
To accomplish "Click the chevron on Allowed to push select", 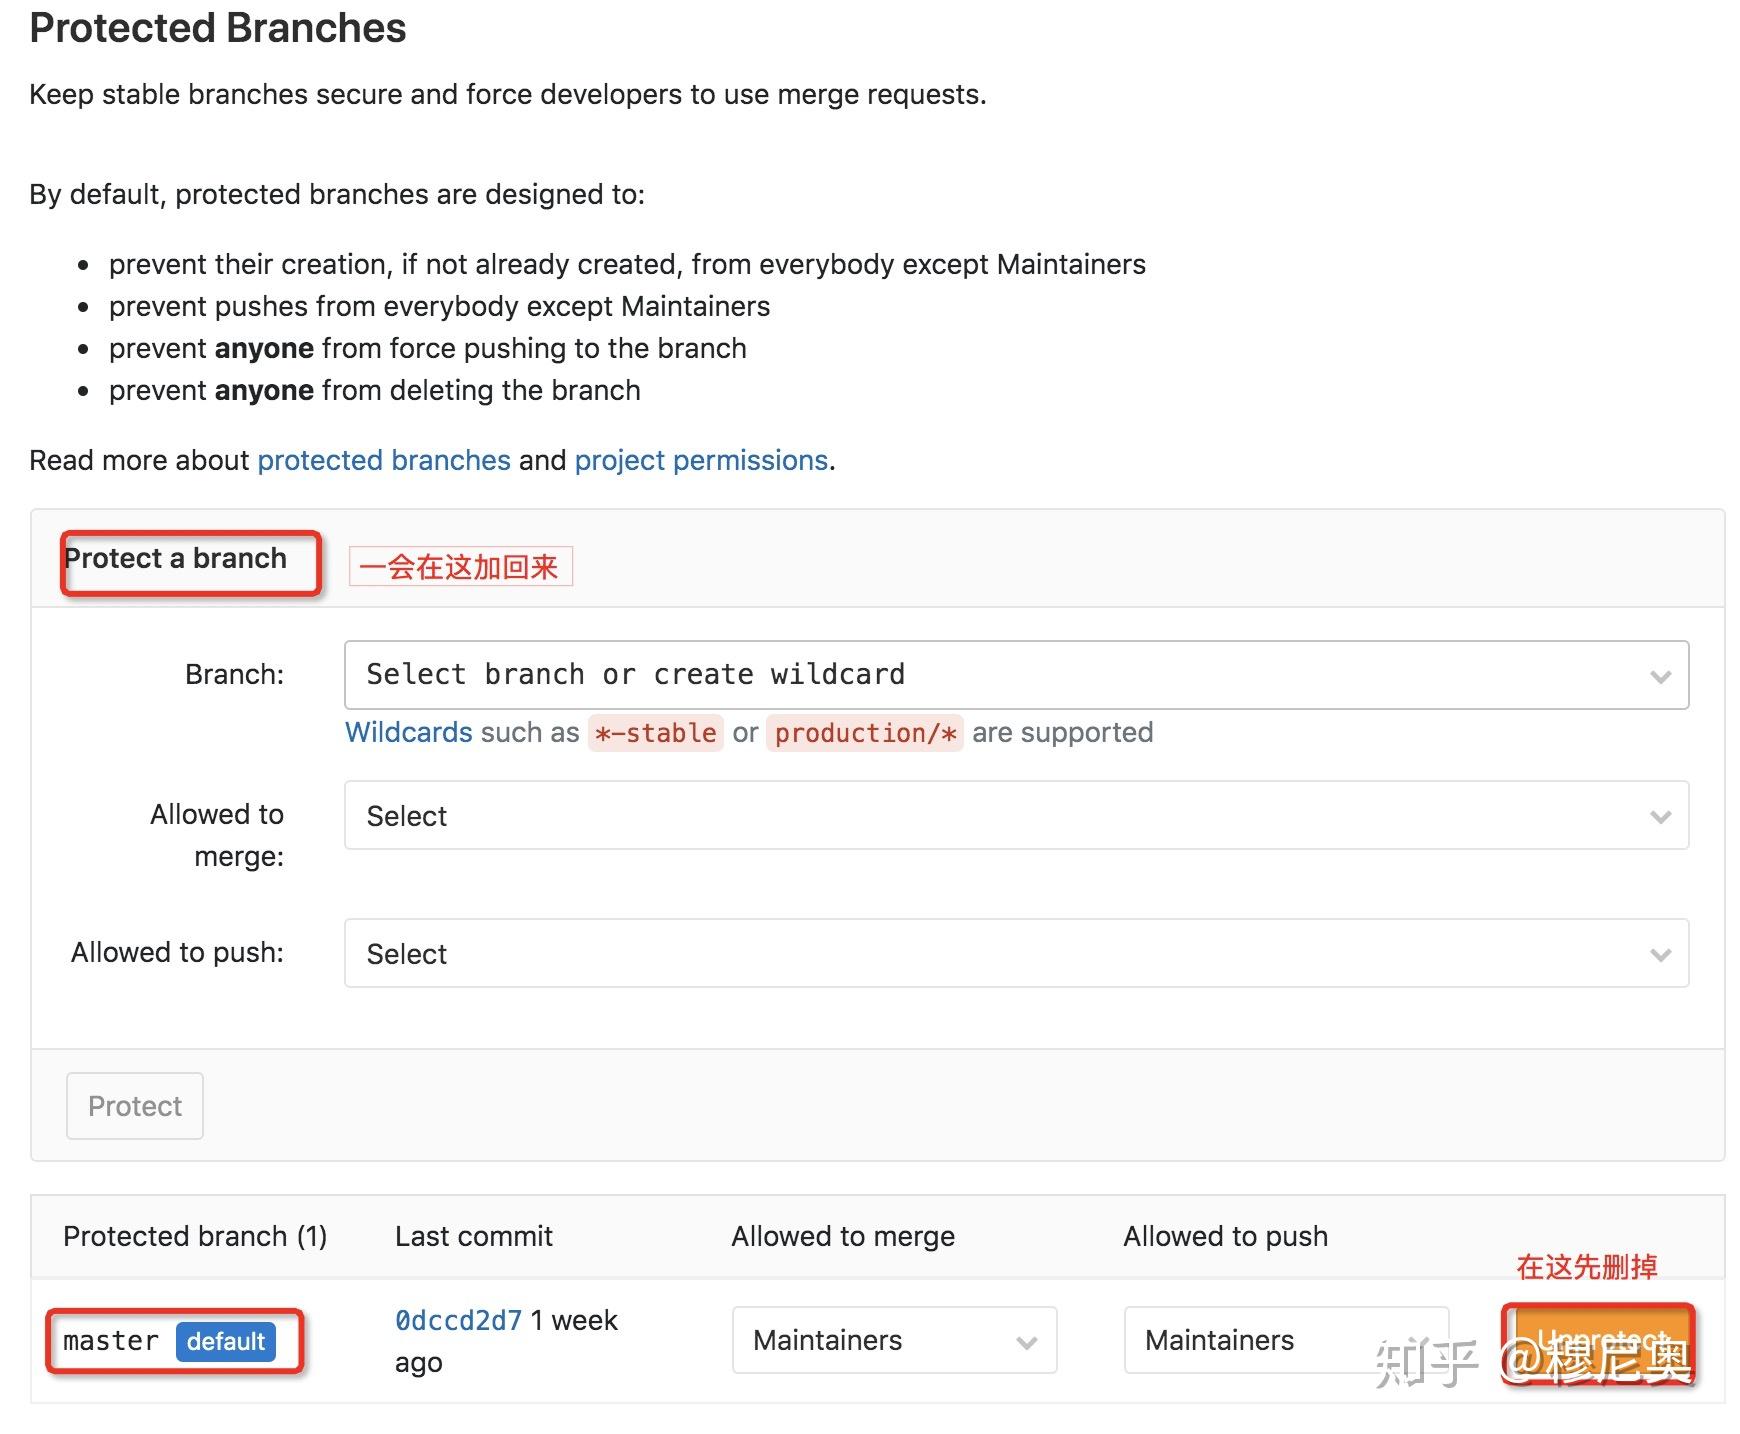I will 1659,953.
